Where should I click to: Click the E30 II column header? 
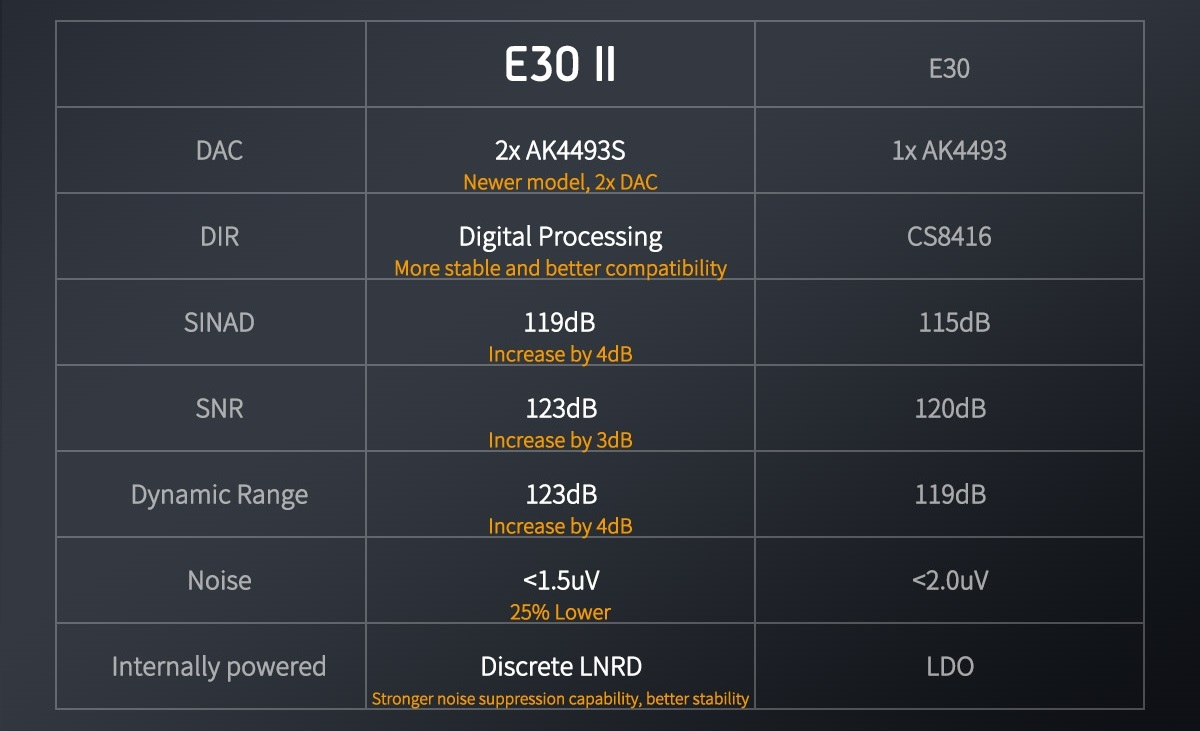pyautogui.click(x=560, y=65)
